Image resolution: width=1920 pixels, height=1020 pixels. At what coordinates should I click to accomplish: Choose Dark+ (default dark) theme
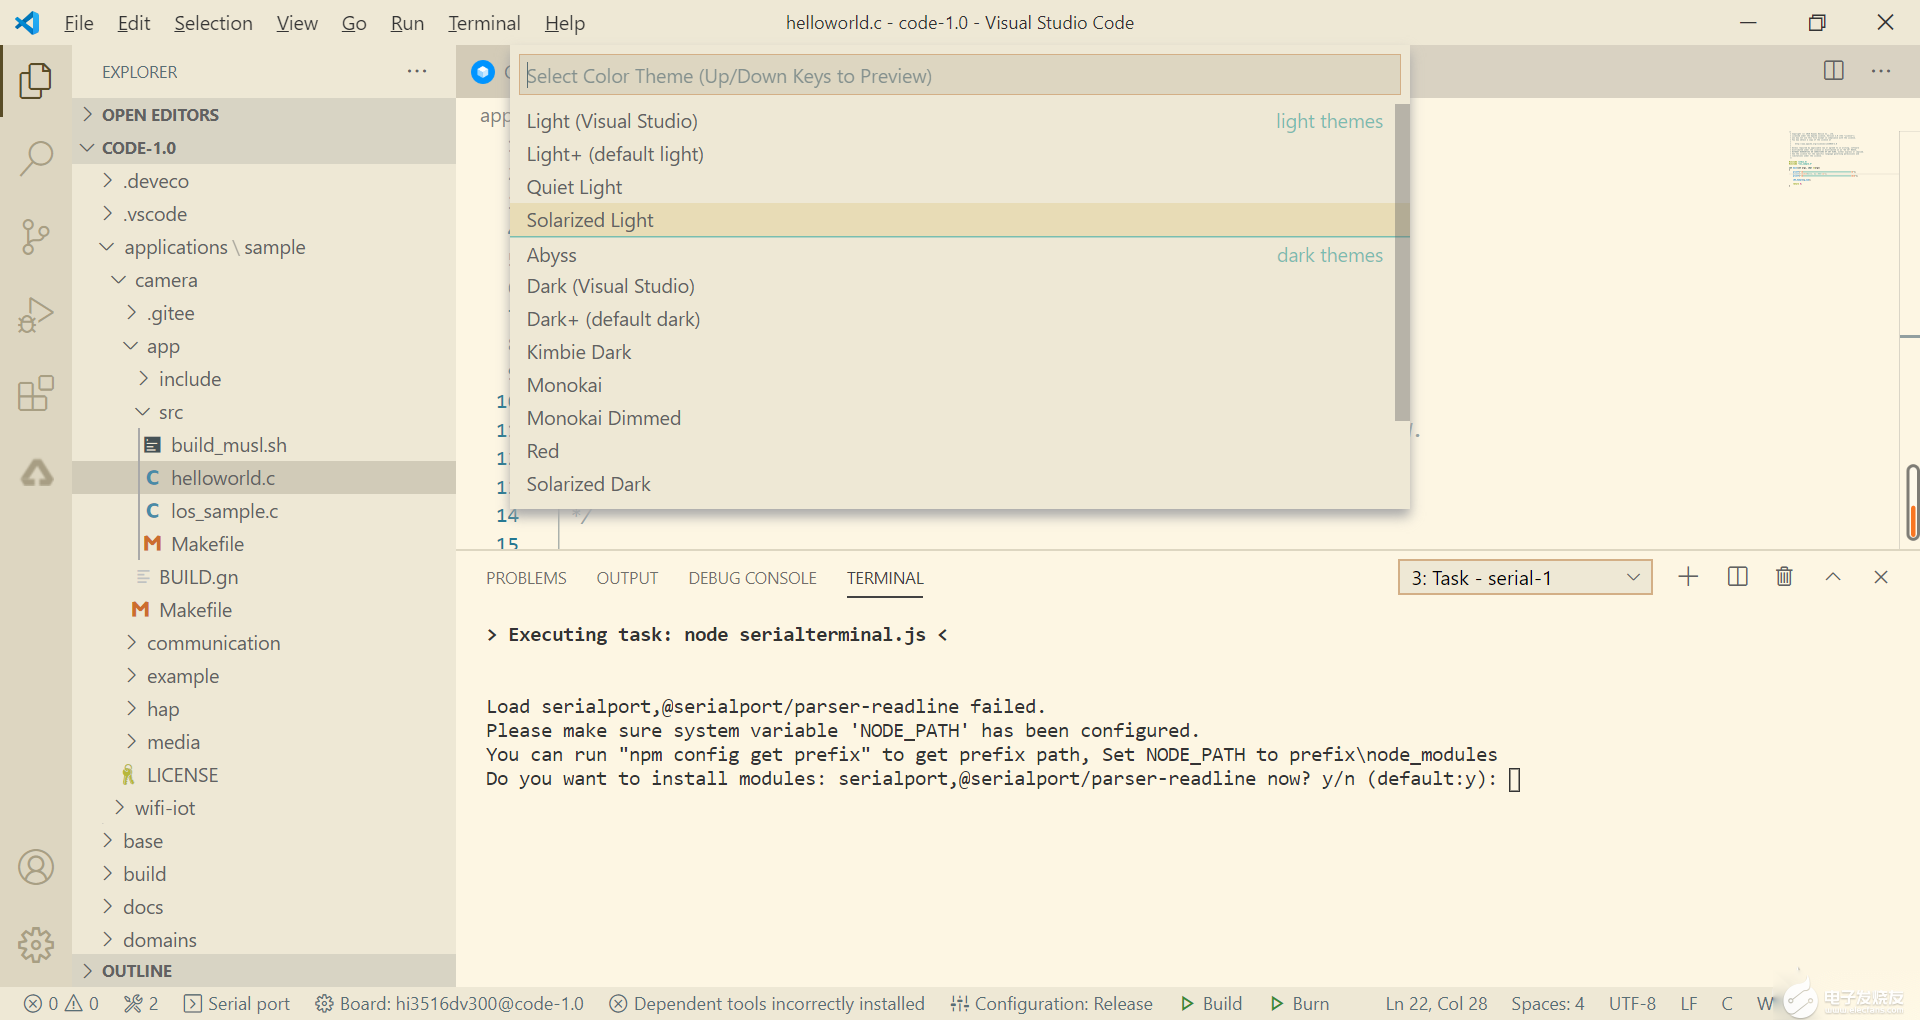tap(953, 318)
